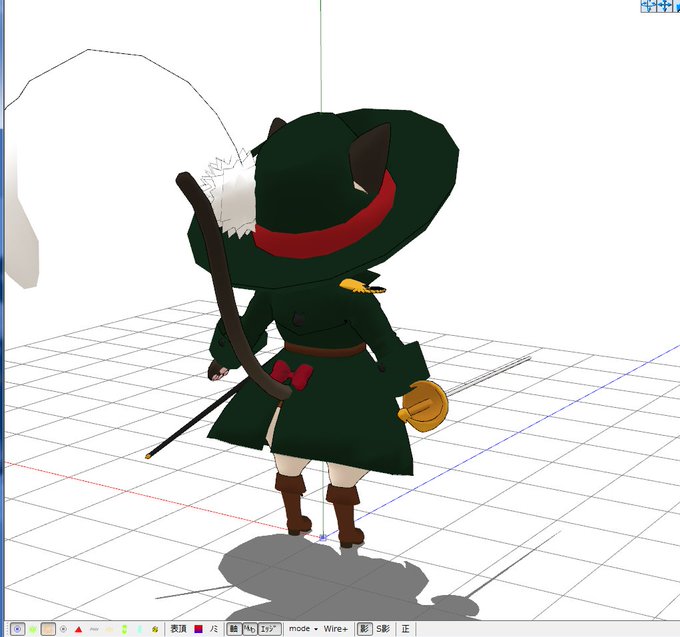Toggle the エッジ edge display button

pos(270,629)
